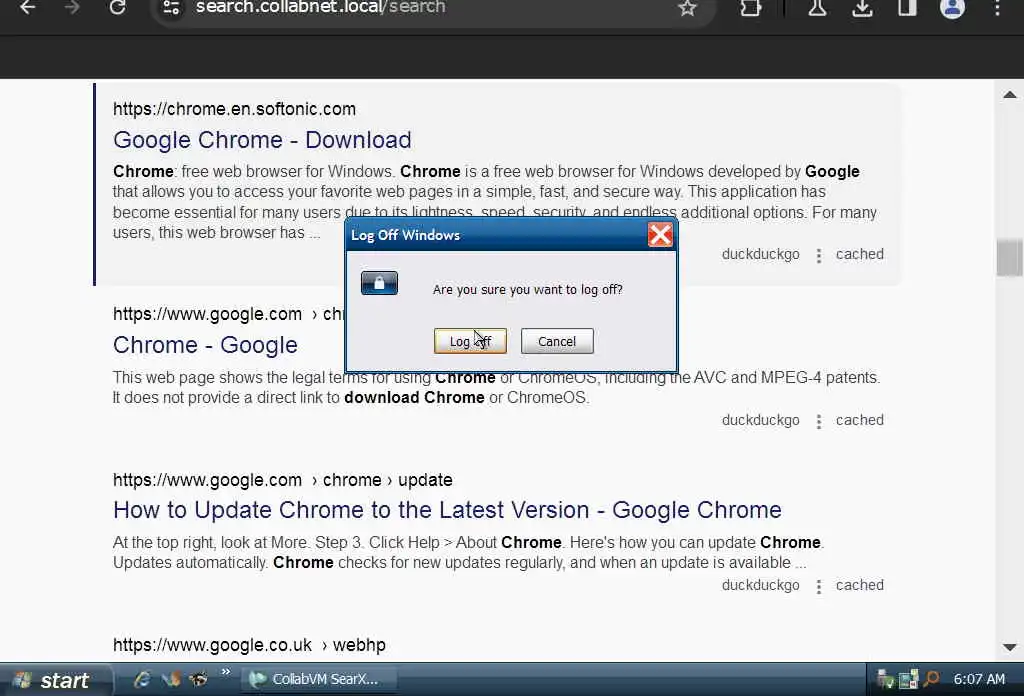Open three-dot menu for Softonic result
The image size is (1024, 696).
[818, 255]
